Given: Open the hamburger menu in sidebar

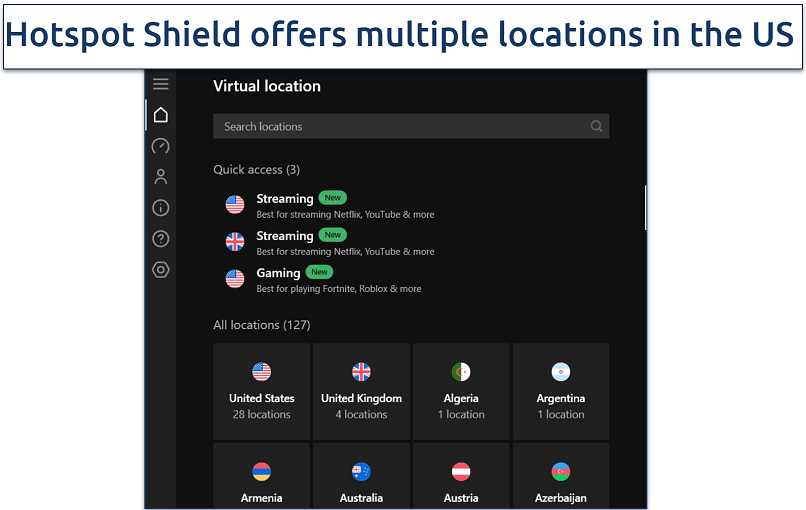Looking at the screenshot, I should tap(160, 84).
